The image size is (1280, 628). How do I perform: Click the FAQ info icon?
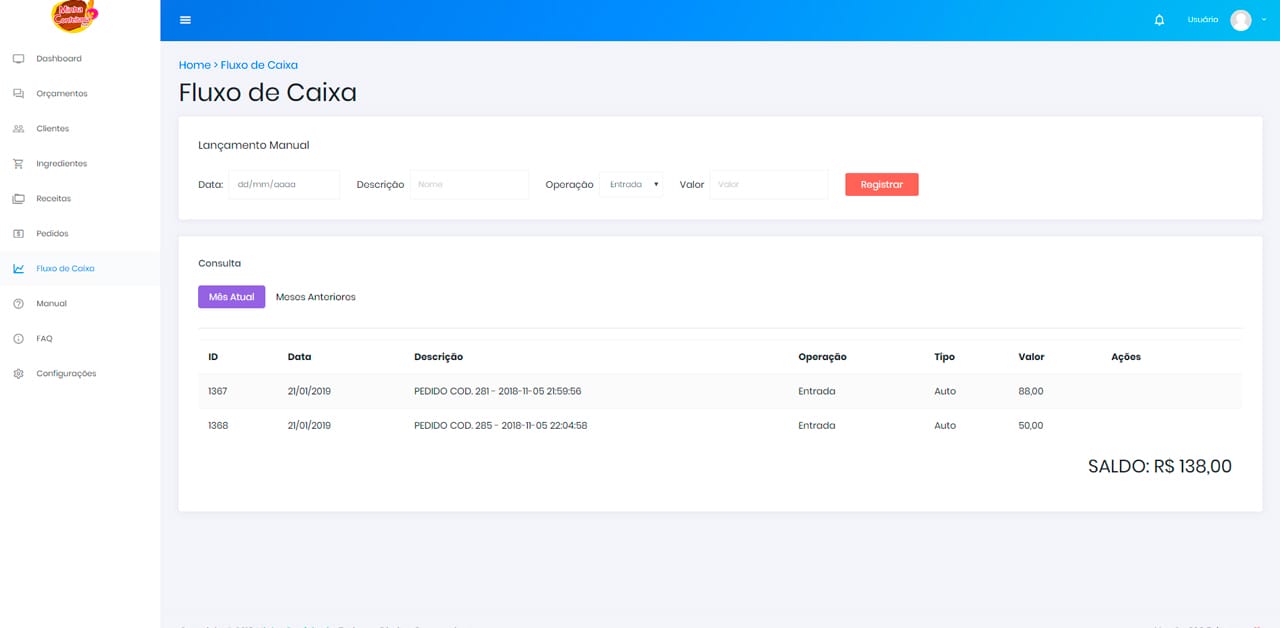point(18,339)
